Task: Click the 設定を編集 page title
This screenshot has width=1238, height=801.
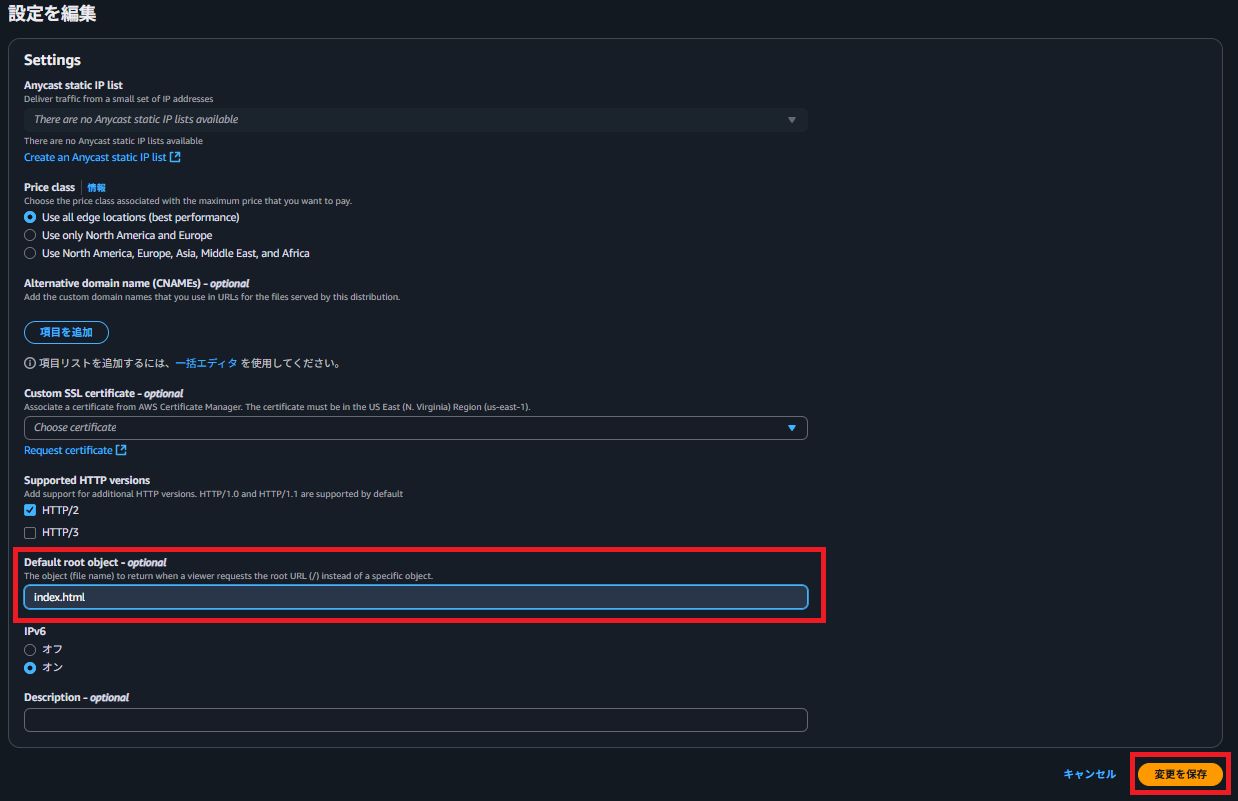Action: 52,14
